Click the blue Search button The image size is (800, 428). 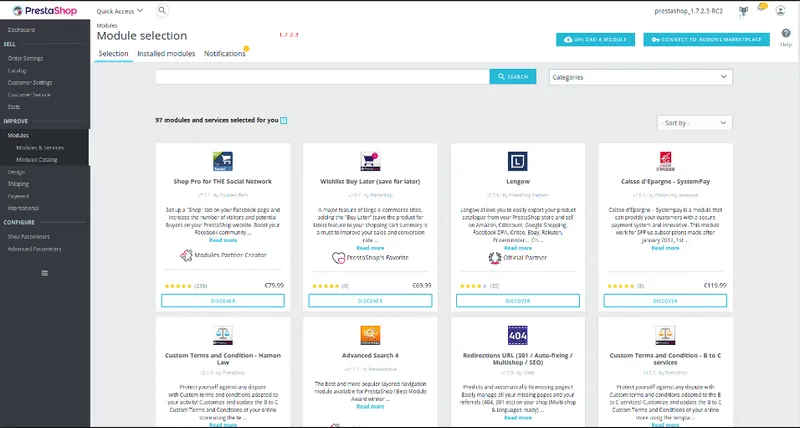[513, 77]
